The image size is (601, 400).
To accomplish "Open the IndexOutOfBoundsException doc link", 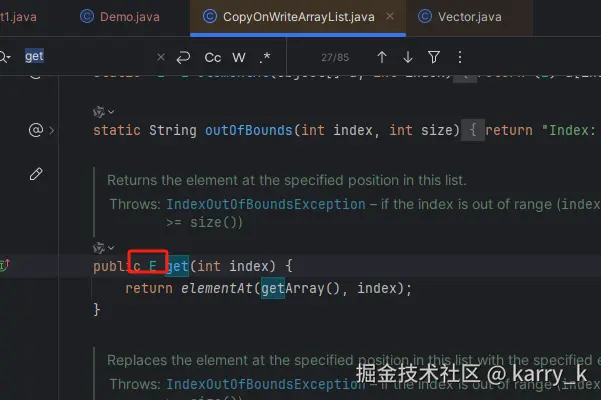I will [x=266, y=204].
